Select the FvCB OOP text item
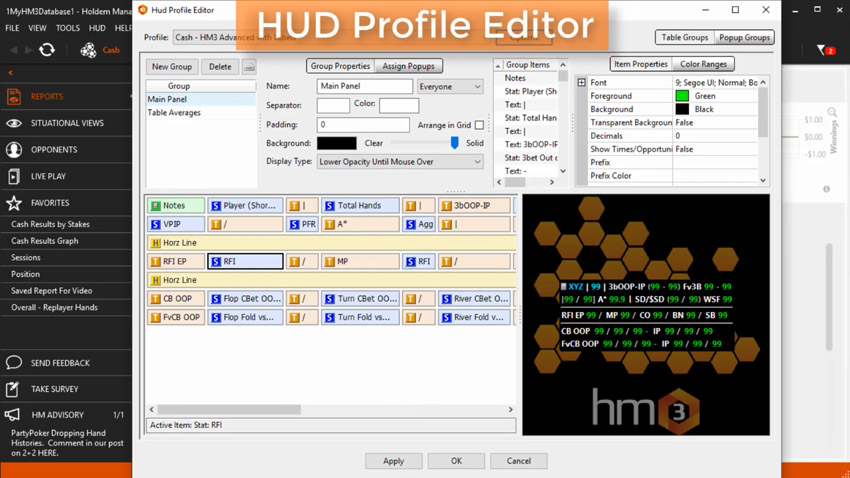The width and height of the screenshot is (850, 478). point(176,317)
